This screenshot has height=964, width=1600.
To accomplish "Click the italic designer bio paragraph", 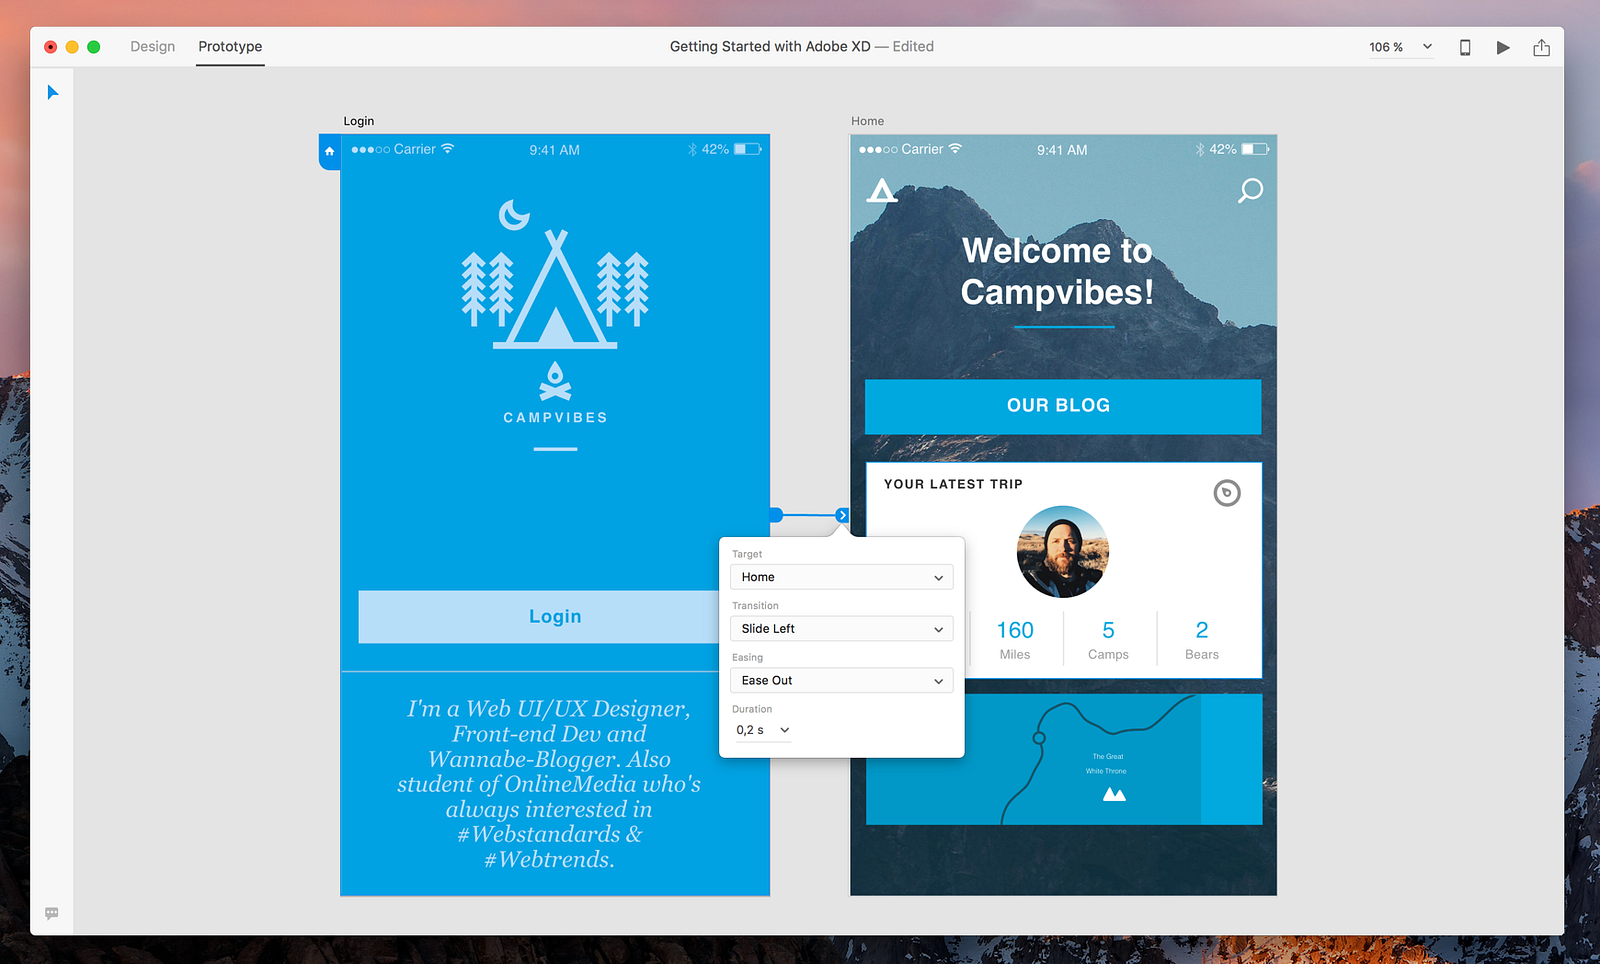I will pyautogui.click(x=549, y=784).
